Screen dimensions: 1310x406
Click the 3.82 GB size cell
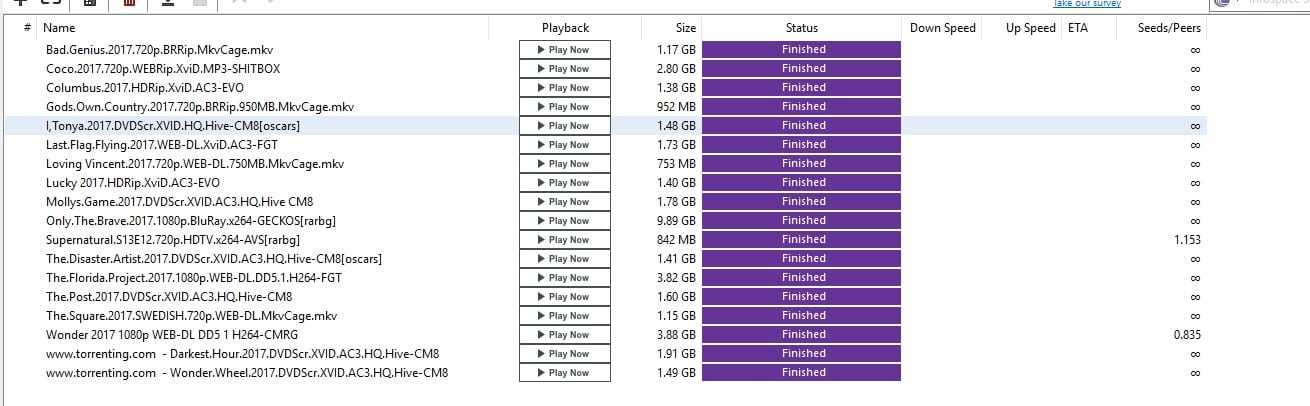point(676,277)
